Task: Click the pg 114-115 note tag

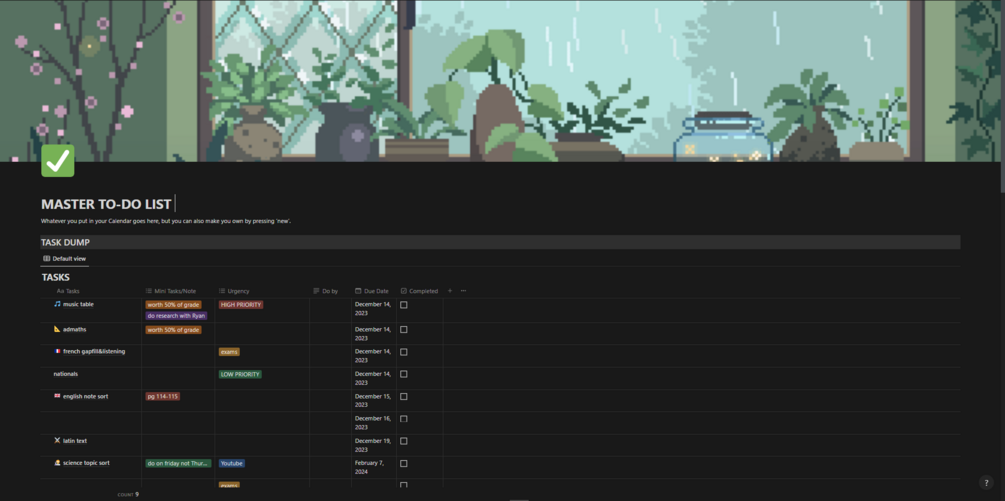Action: (163, 397)
